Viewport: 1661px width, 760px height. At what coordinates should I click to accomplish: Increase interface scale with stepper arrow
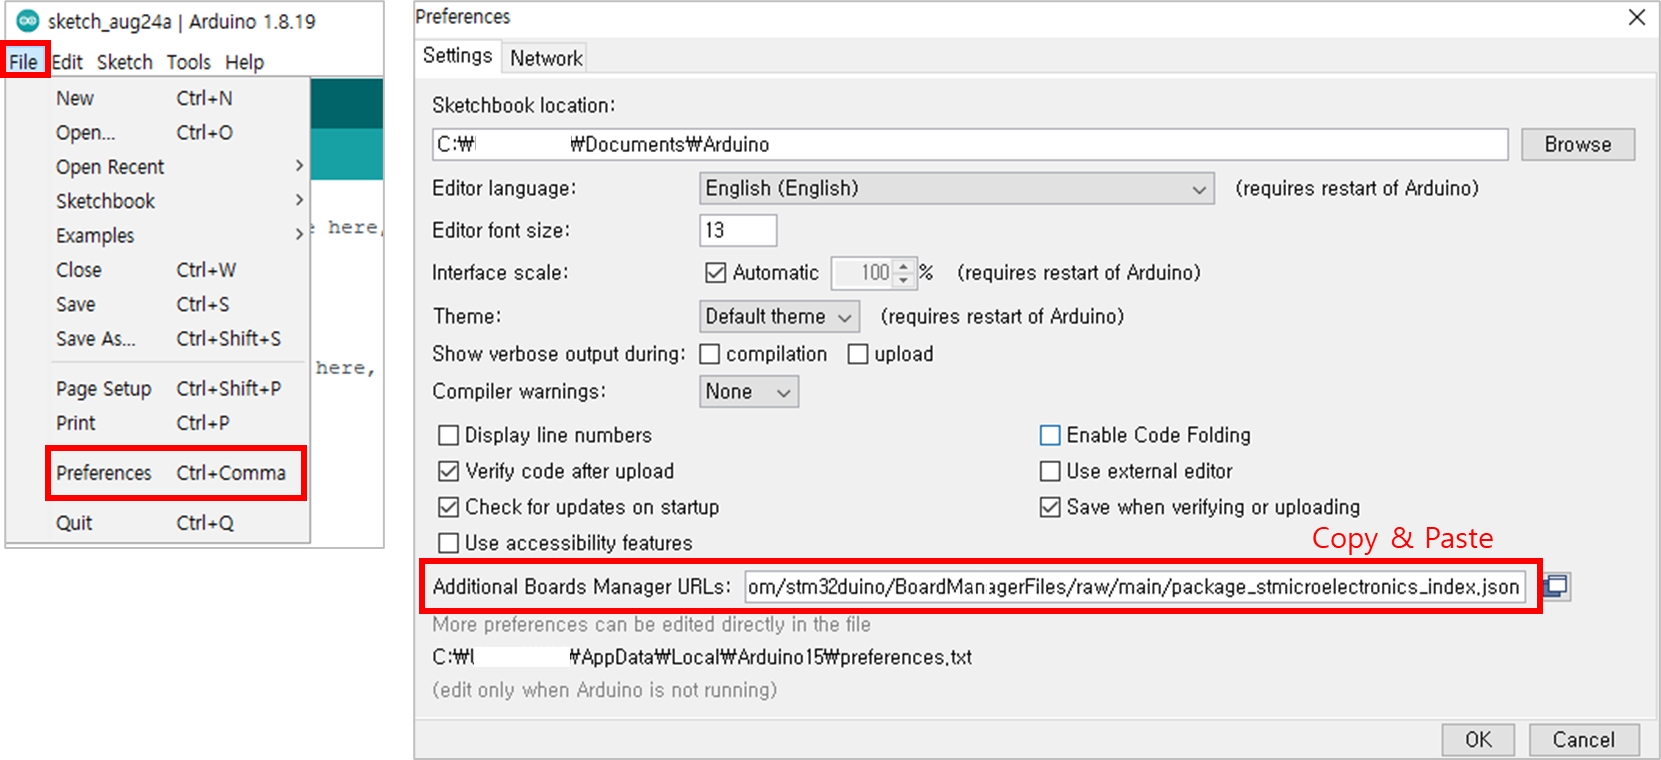pyautogui.click(x=903, y=266)
